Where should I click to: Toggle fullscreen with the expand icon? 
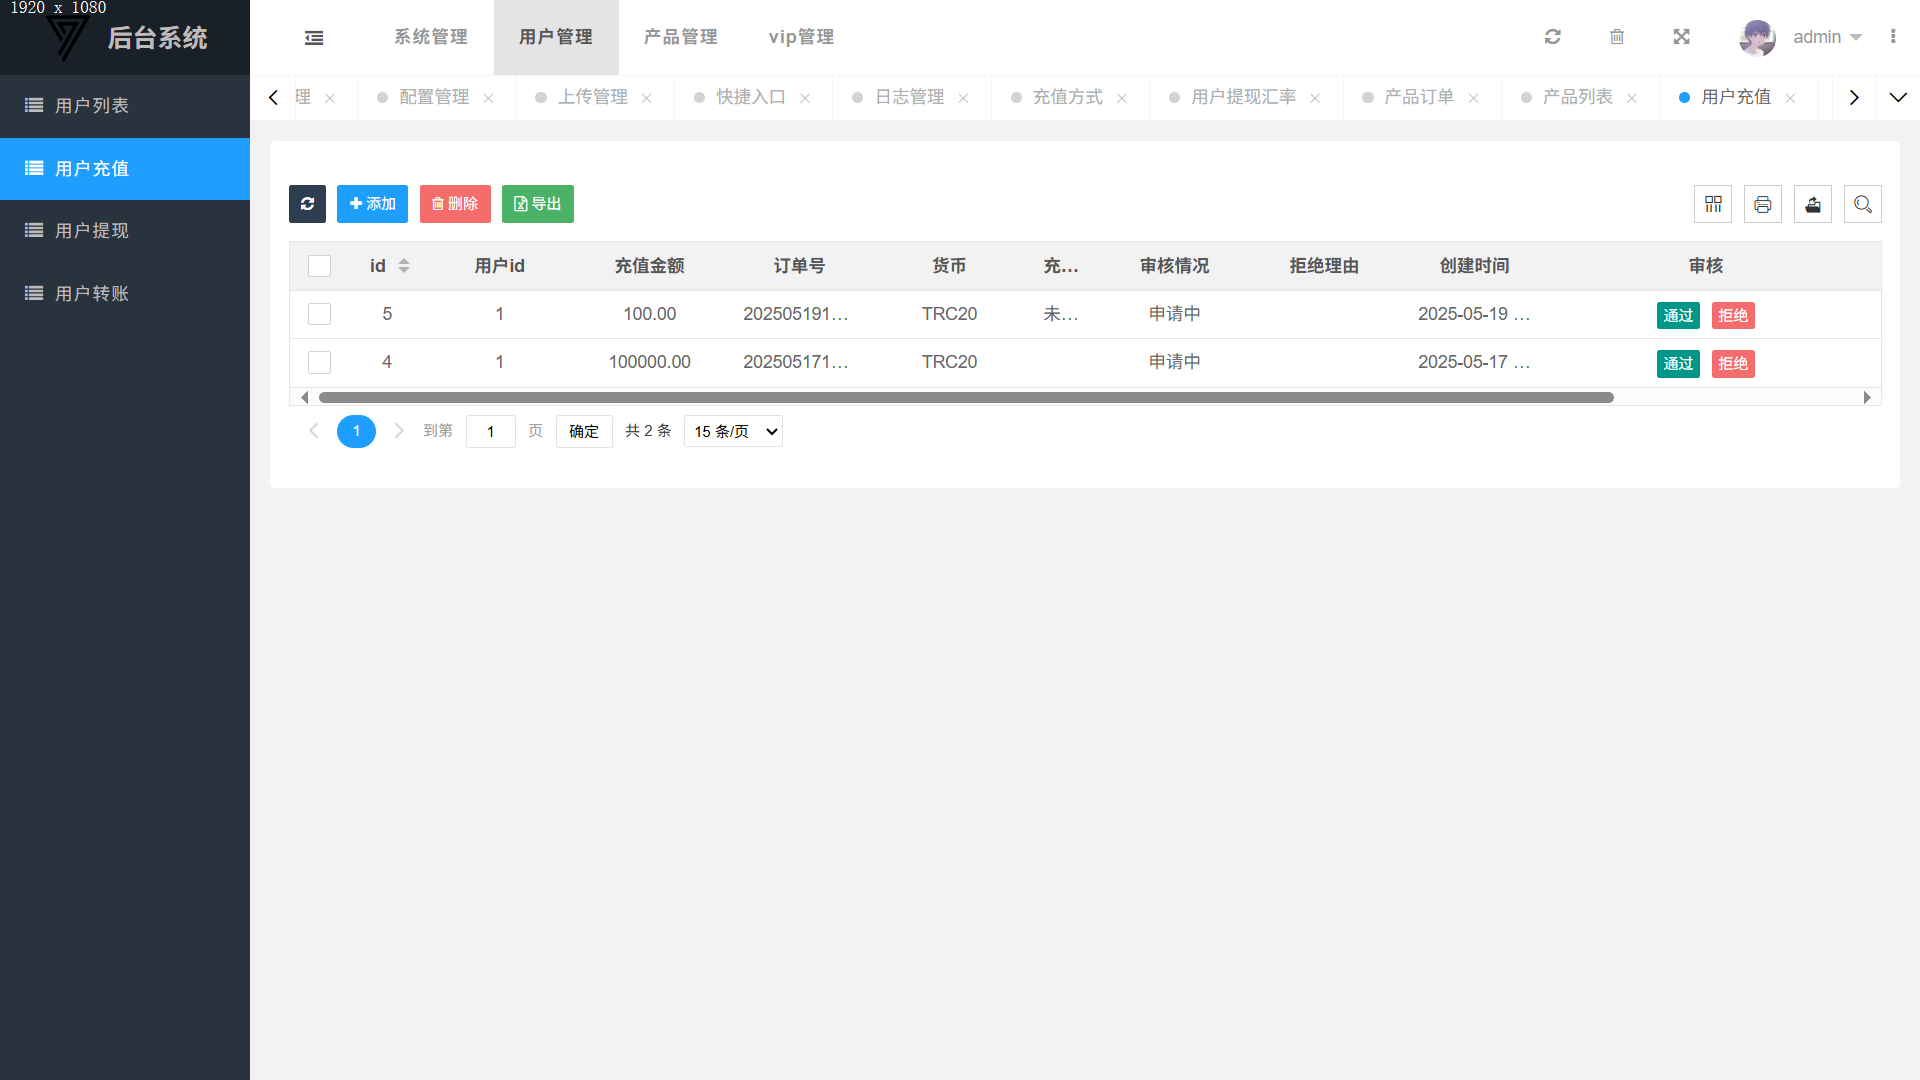point(1681,37)
